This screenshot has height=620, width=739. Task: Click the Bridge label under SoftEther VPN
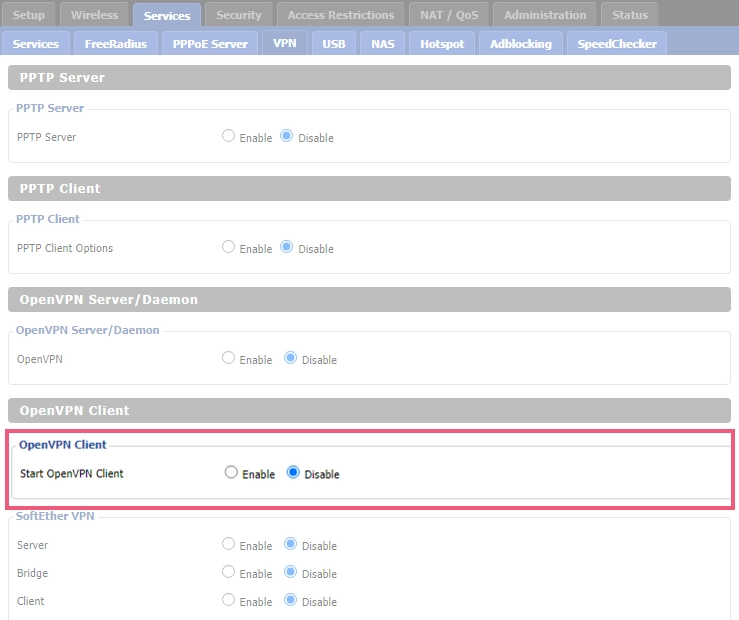[x=32, y=573]
